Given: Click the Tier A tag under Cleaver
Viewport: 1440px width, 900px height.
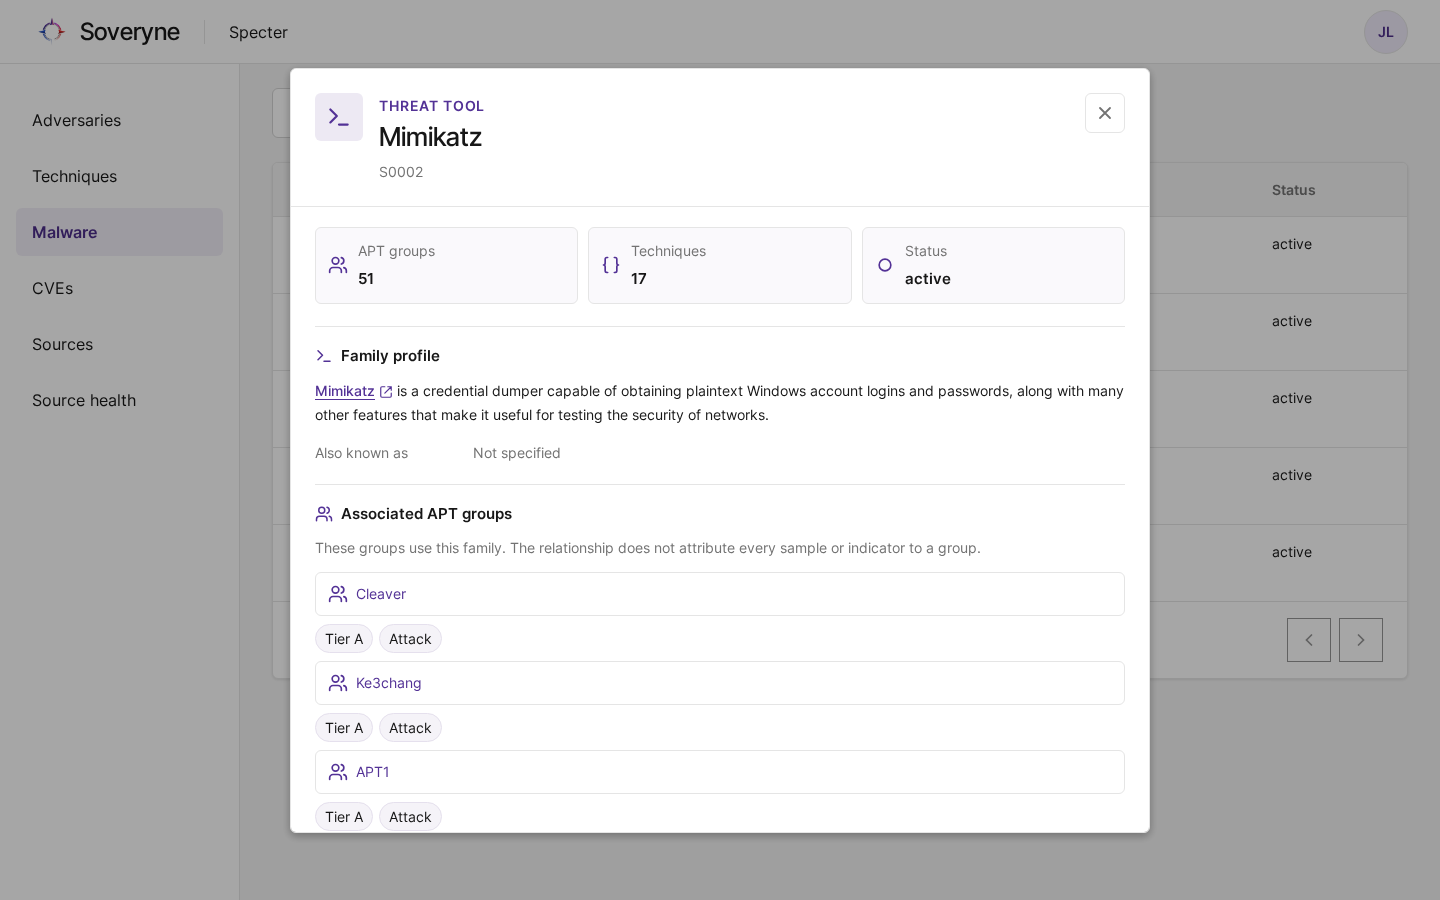Looking at the screenshot, I should [344, 639].
